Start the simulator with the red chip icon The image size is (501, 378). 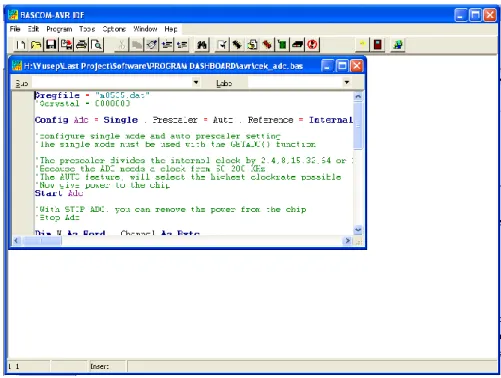pyautogui.click(x=267, y=44)
